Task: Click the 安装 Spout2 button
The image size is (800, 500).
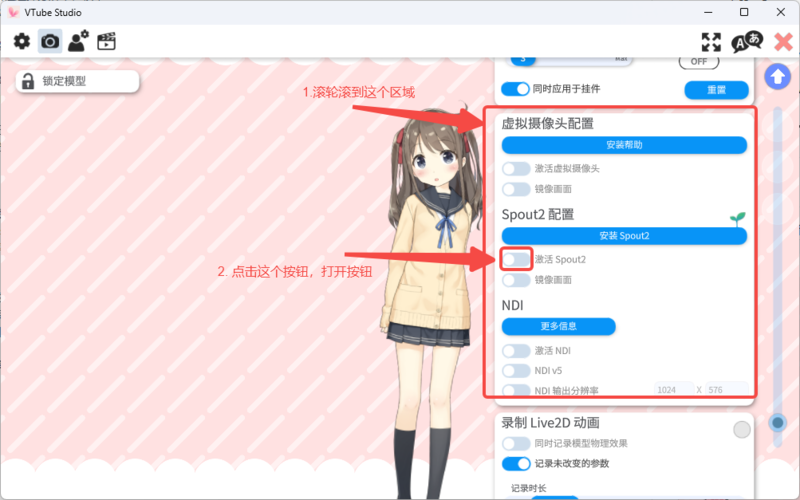Action: 624,236
